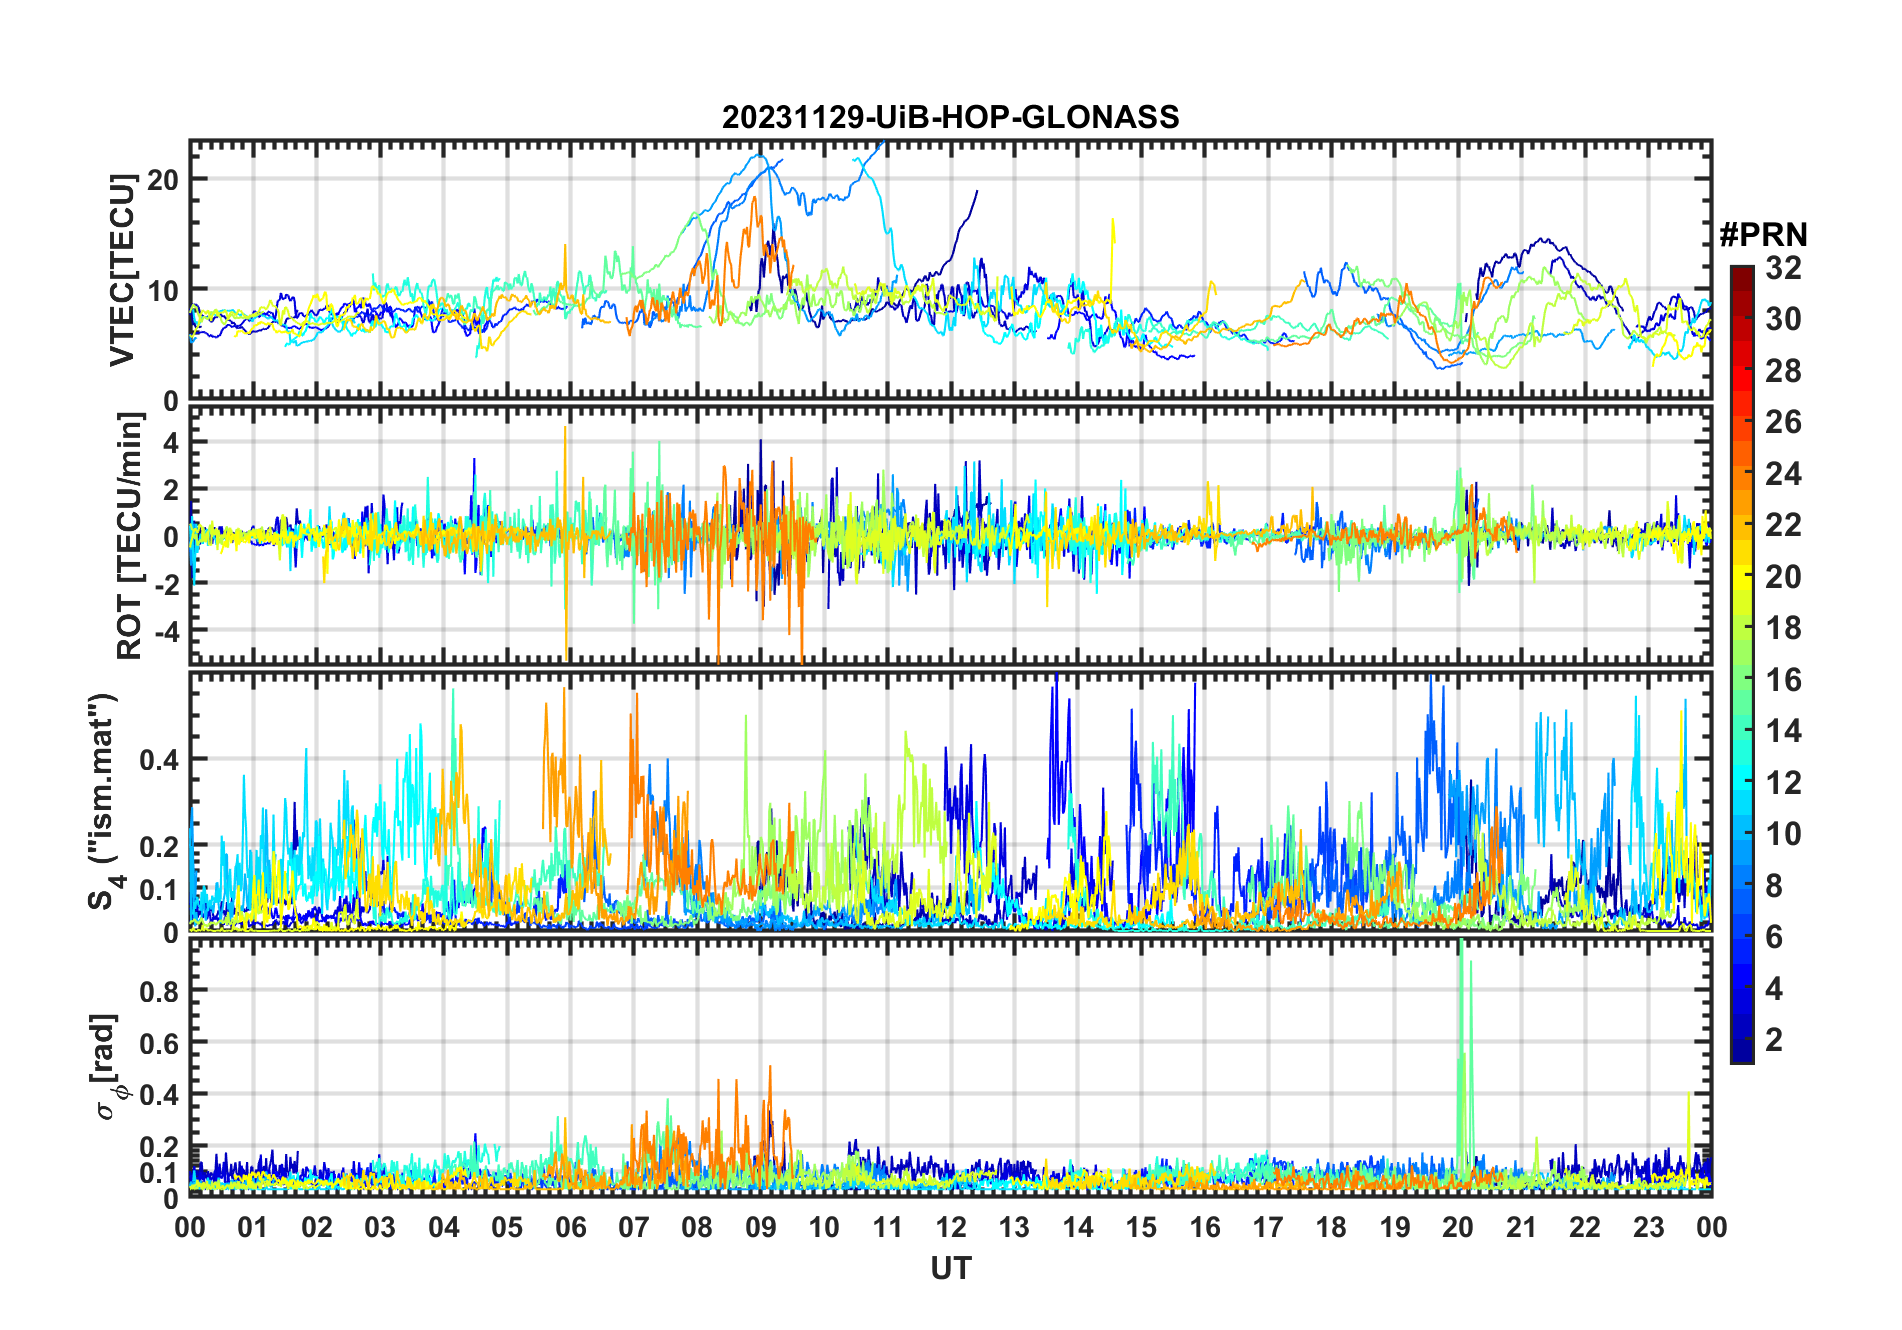Image resolution: width=1902 pixels, height=1330 pixels.
Task: Click the 0.6 tick on σφ axis
Action: [160, 1043]
